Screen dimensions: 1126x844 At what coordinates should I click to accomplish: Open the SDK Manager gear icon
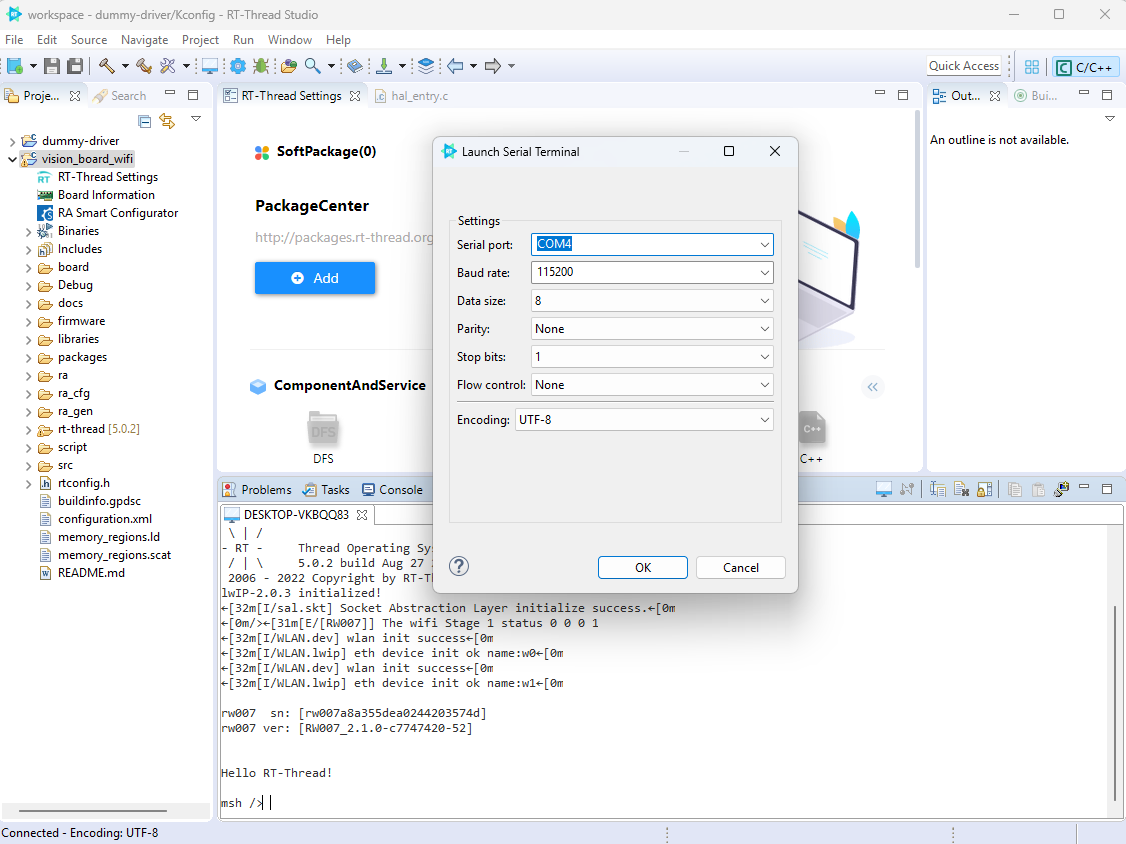[x=237, y=66]
